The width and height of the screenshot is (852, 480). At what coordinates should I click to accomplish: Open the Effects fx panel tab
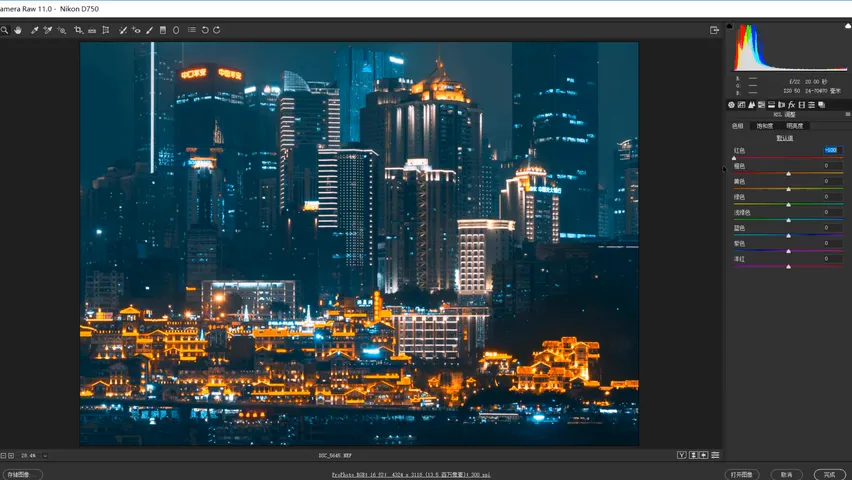tap(792, 105)
